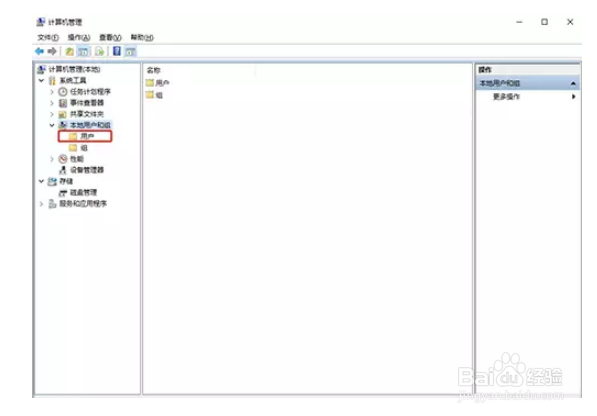The height and width of the screenshot is (416, 597).
Task: Select the 设备管理器 device icon
Action: (63, 170)
